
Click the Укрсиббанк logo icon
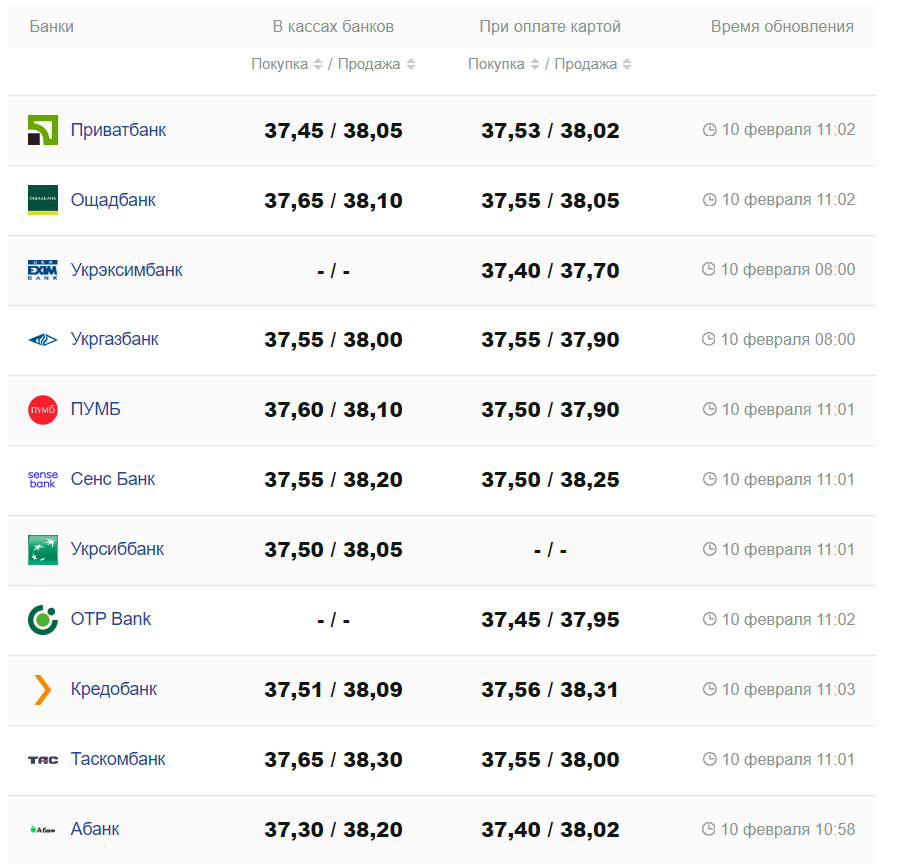pyautogui.click(x=43, y=550)
